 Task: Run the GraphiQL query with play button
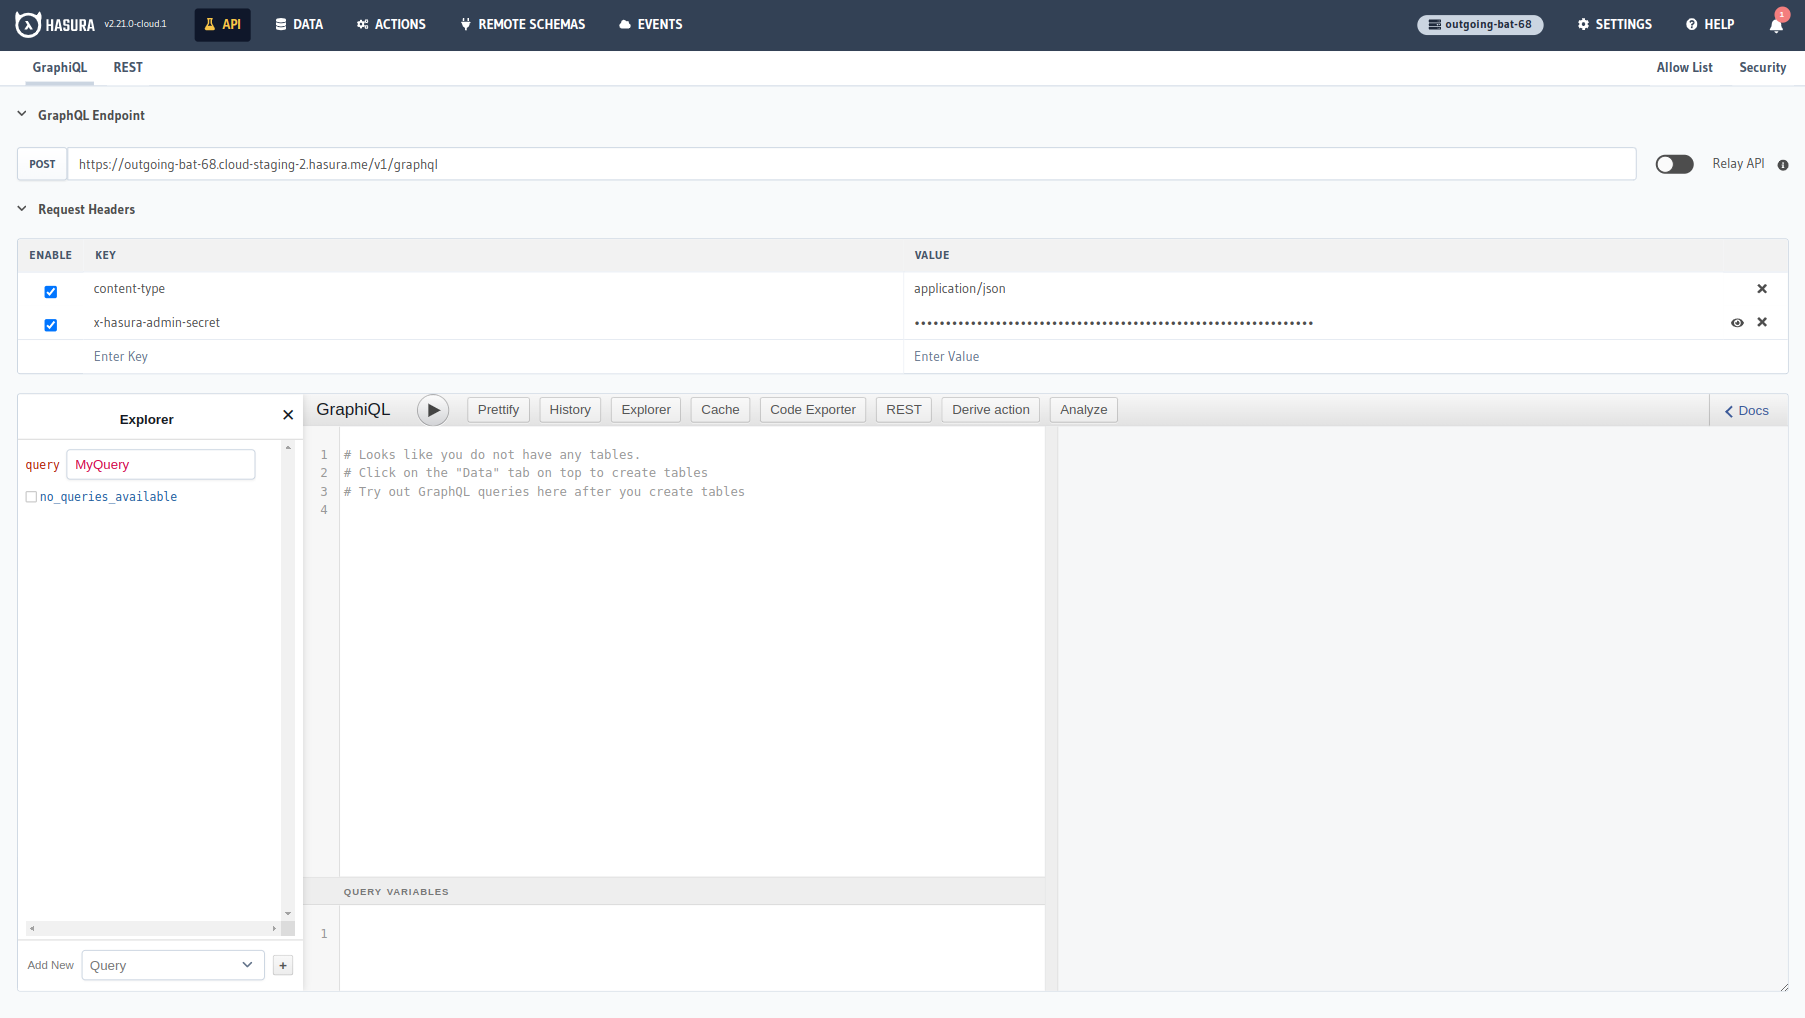pos(433,410)
